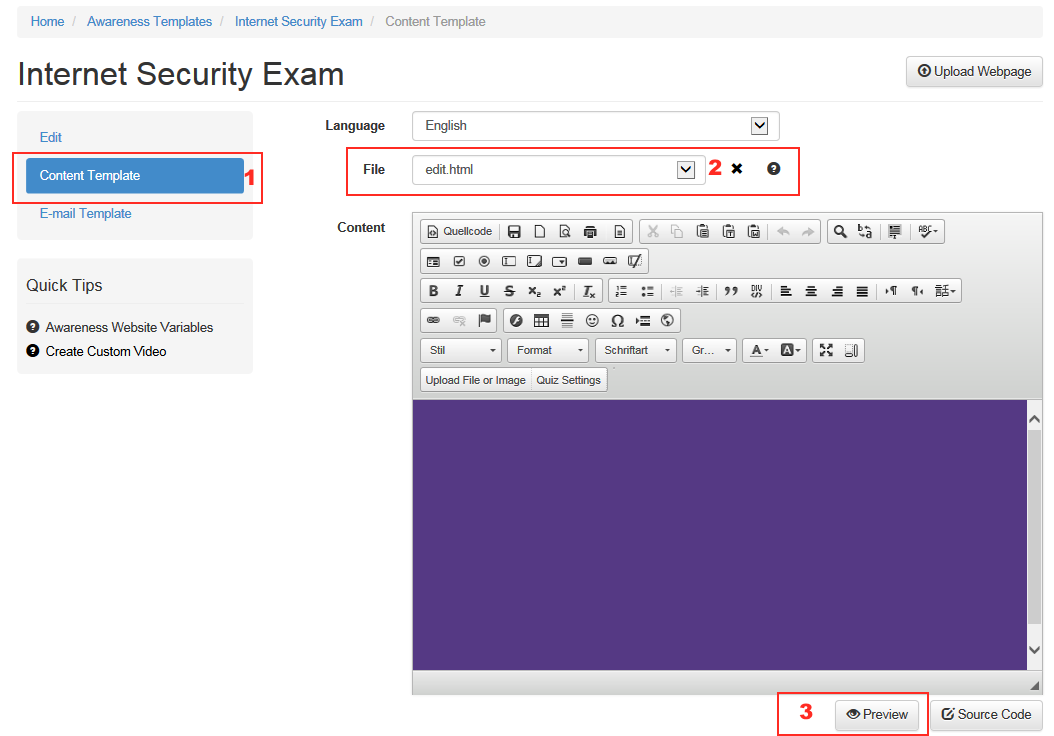
Task: Insert a radio button form field
Action: 484,261
